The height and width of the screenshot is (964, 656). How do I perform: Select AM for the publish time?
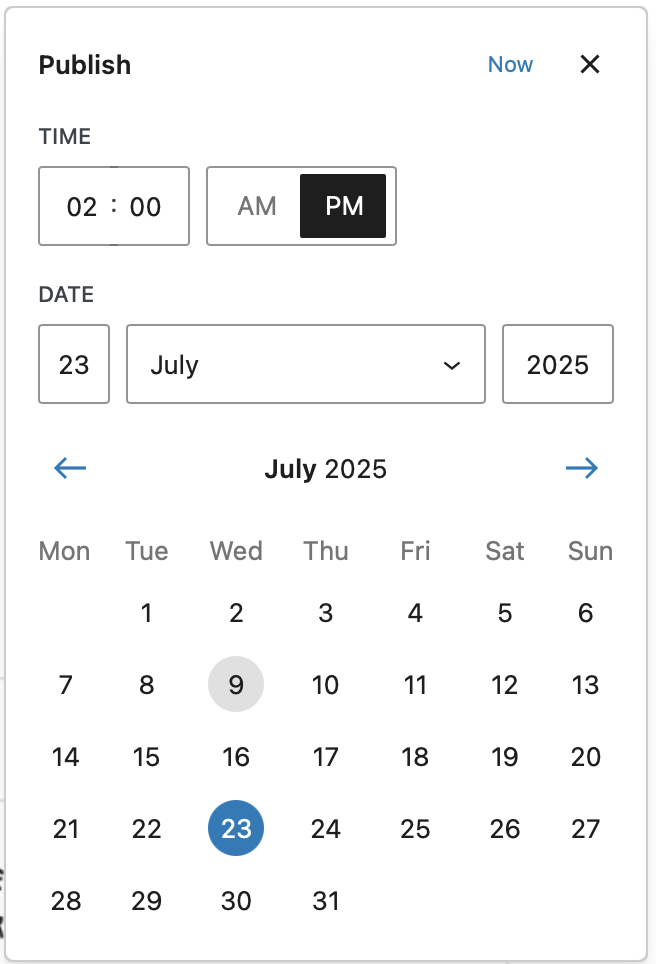pyautogui.click(x=257, y=206)
